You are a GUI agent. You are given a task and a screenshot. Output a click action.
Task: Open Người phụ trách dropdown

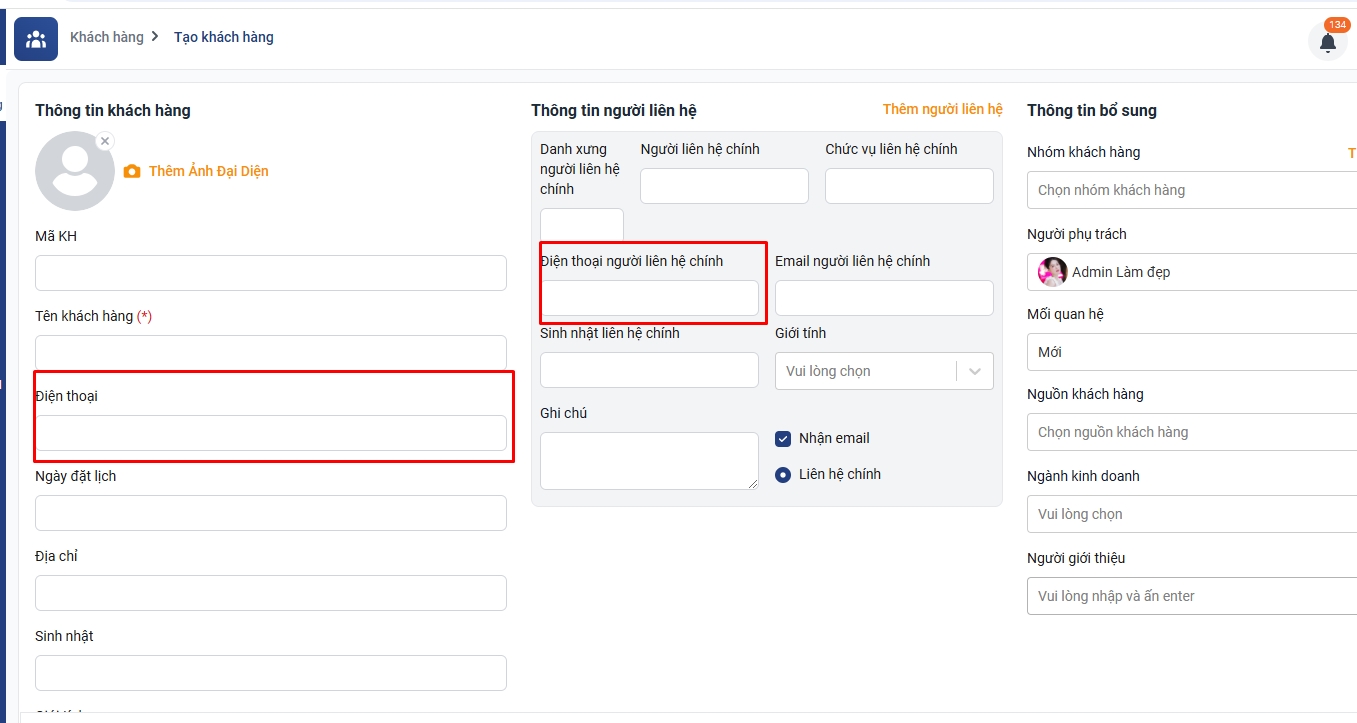(x=1192, y=272)
